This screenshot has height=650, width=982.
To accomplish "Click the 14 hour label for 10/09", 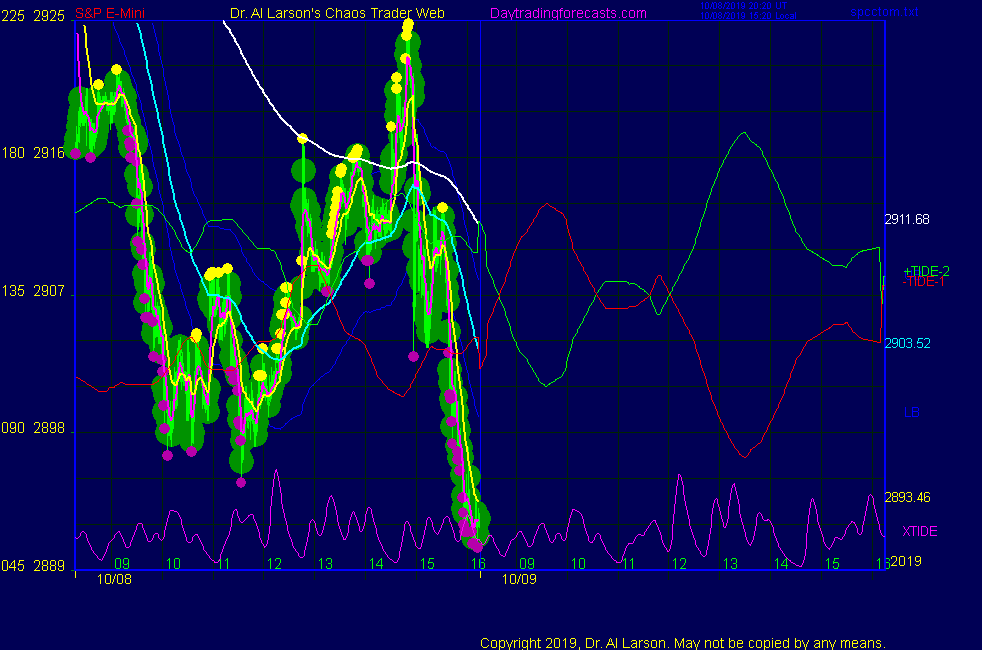I will point(781,564).
